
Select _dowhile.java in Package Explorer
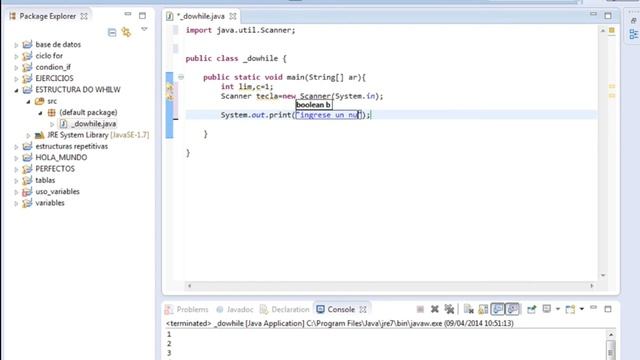coord(93,124)
